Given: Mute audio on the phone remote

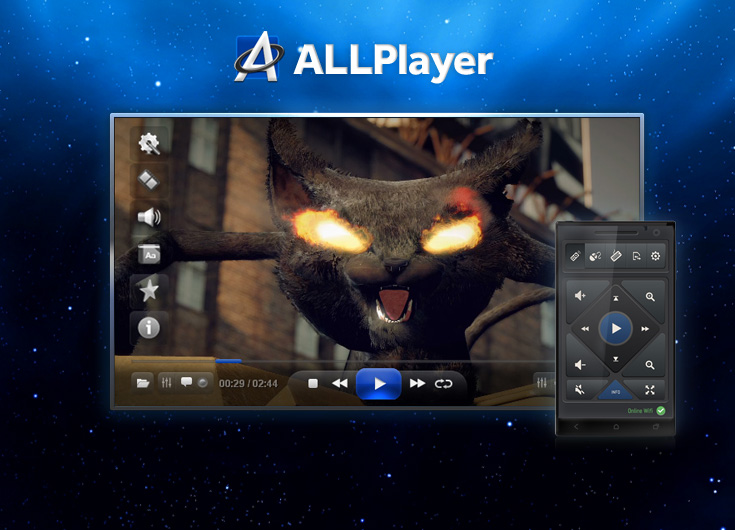Looking at the screenshot, I should coord(580,389).
